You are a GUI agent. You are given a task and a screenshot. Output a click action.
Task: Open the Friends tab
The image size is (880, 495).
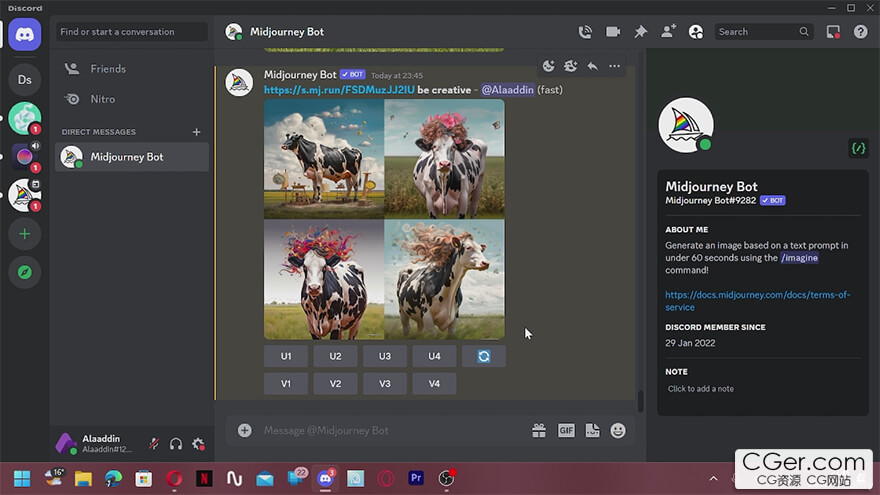(132, 69)
